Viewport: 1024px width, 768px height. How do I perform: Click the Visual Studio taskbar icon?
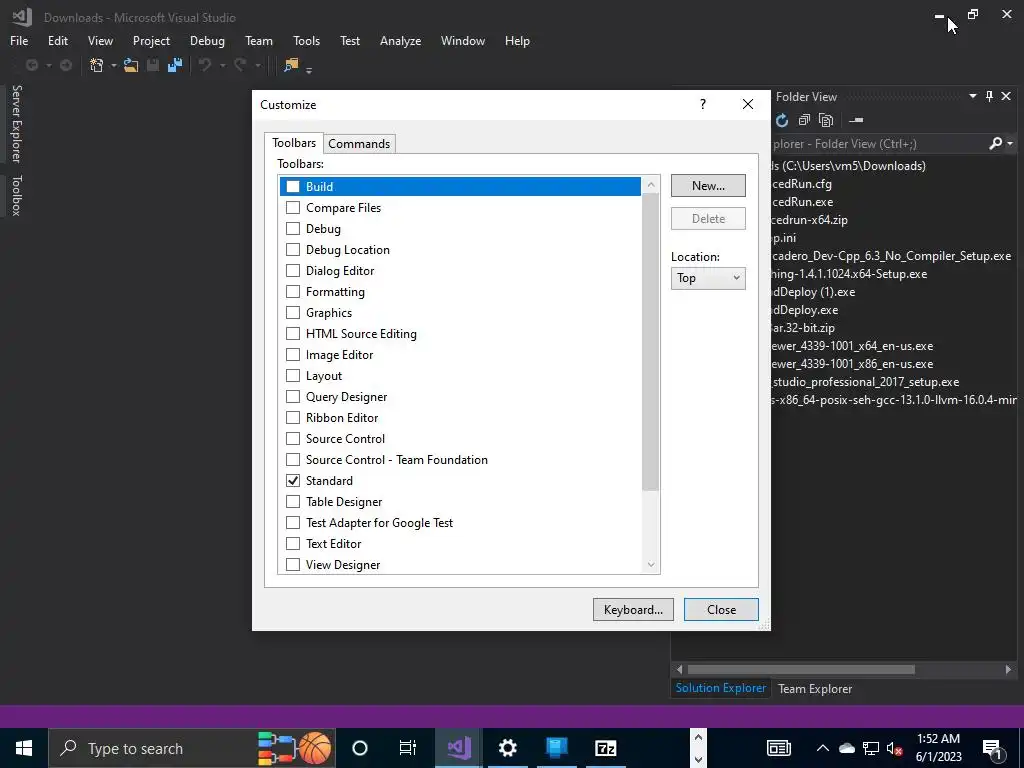(x=459, y=748)
